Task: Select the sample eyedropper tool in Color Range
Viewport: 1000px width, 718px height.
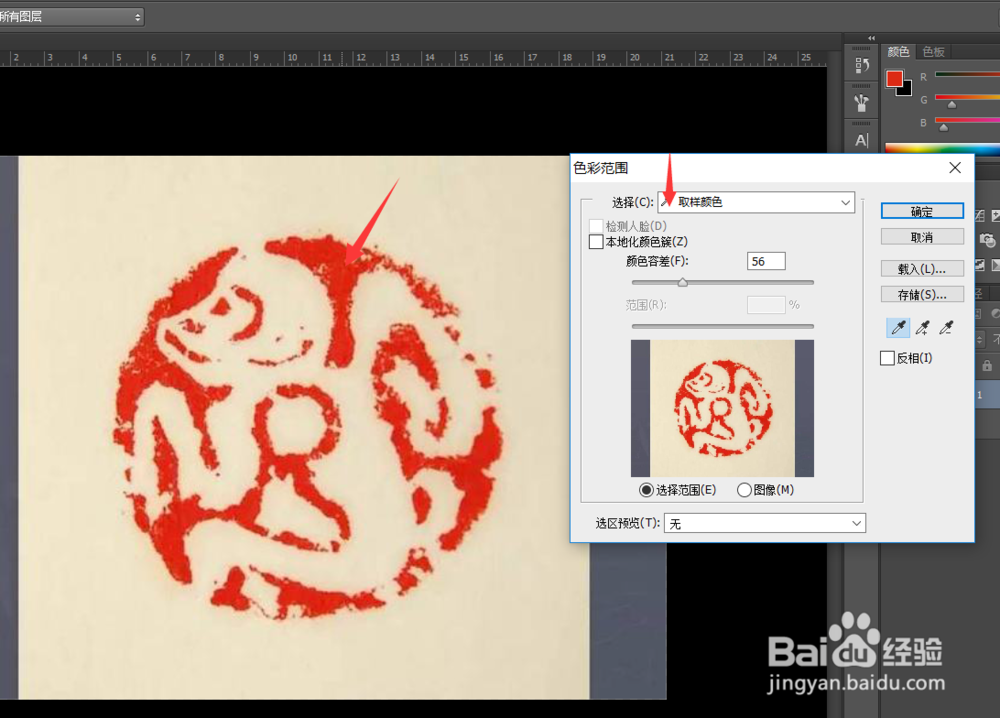Action: point(898,328)
